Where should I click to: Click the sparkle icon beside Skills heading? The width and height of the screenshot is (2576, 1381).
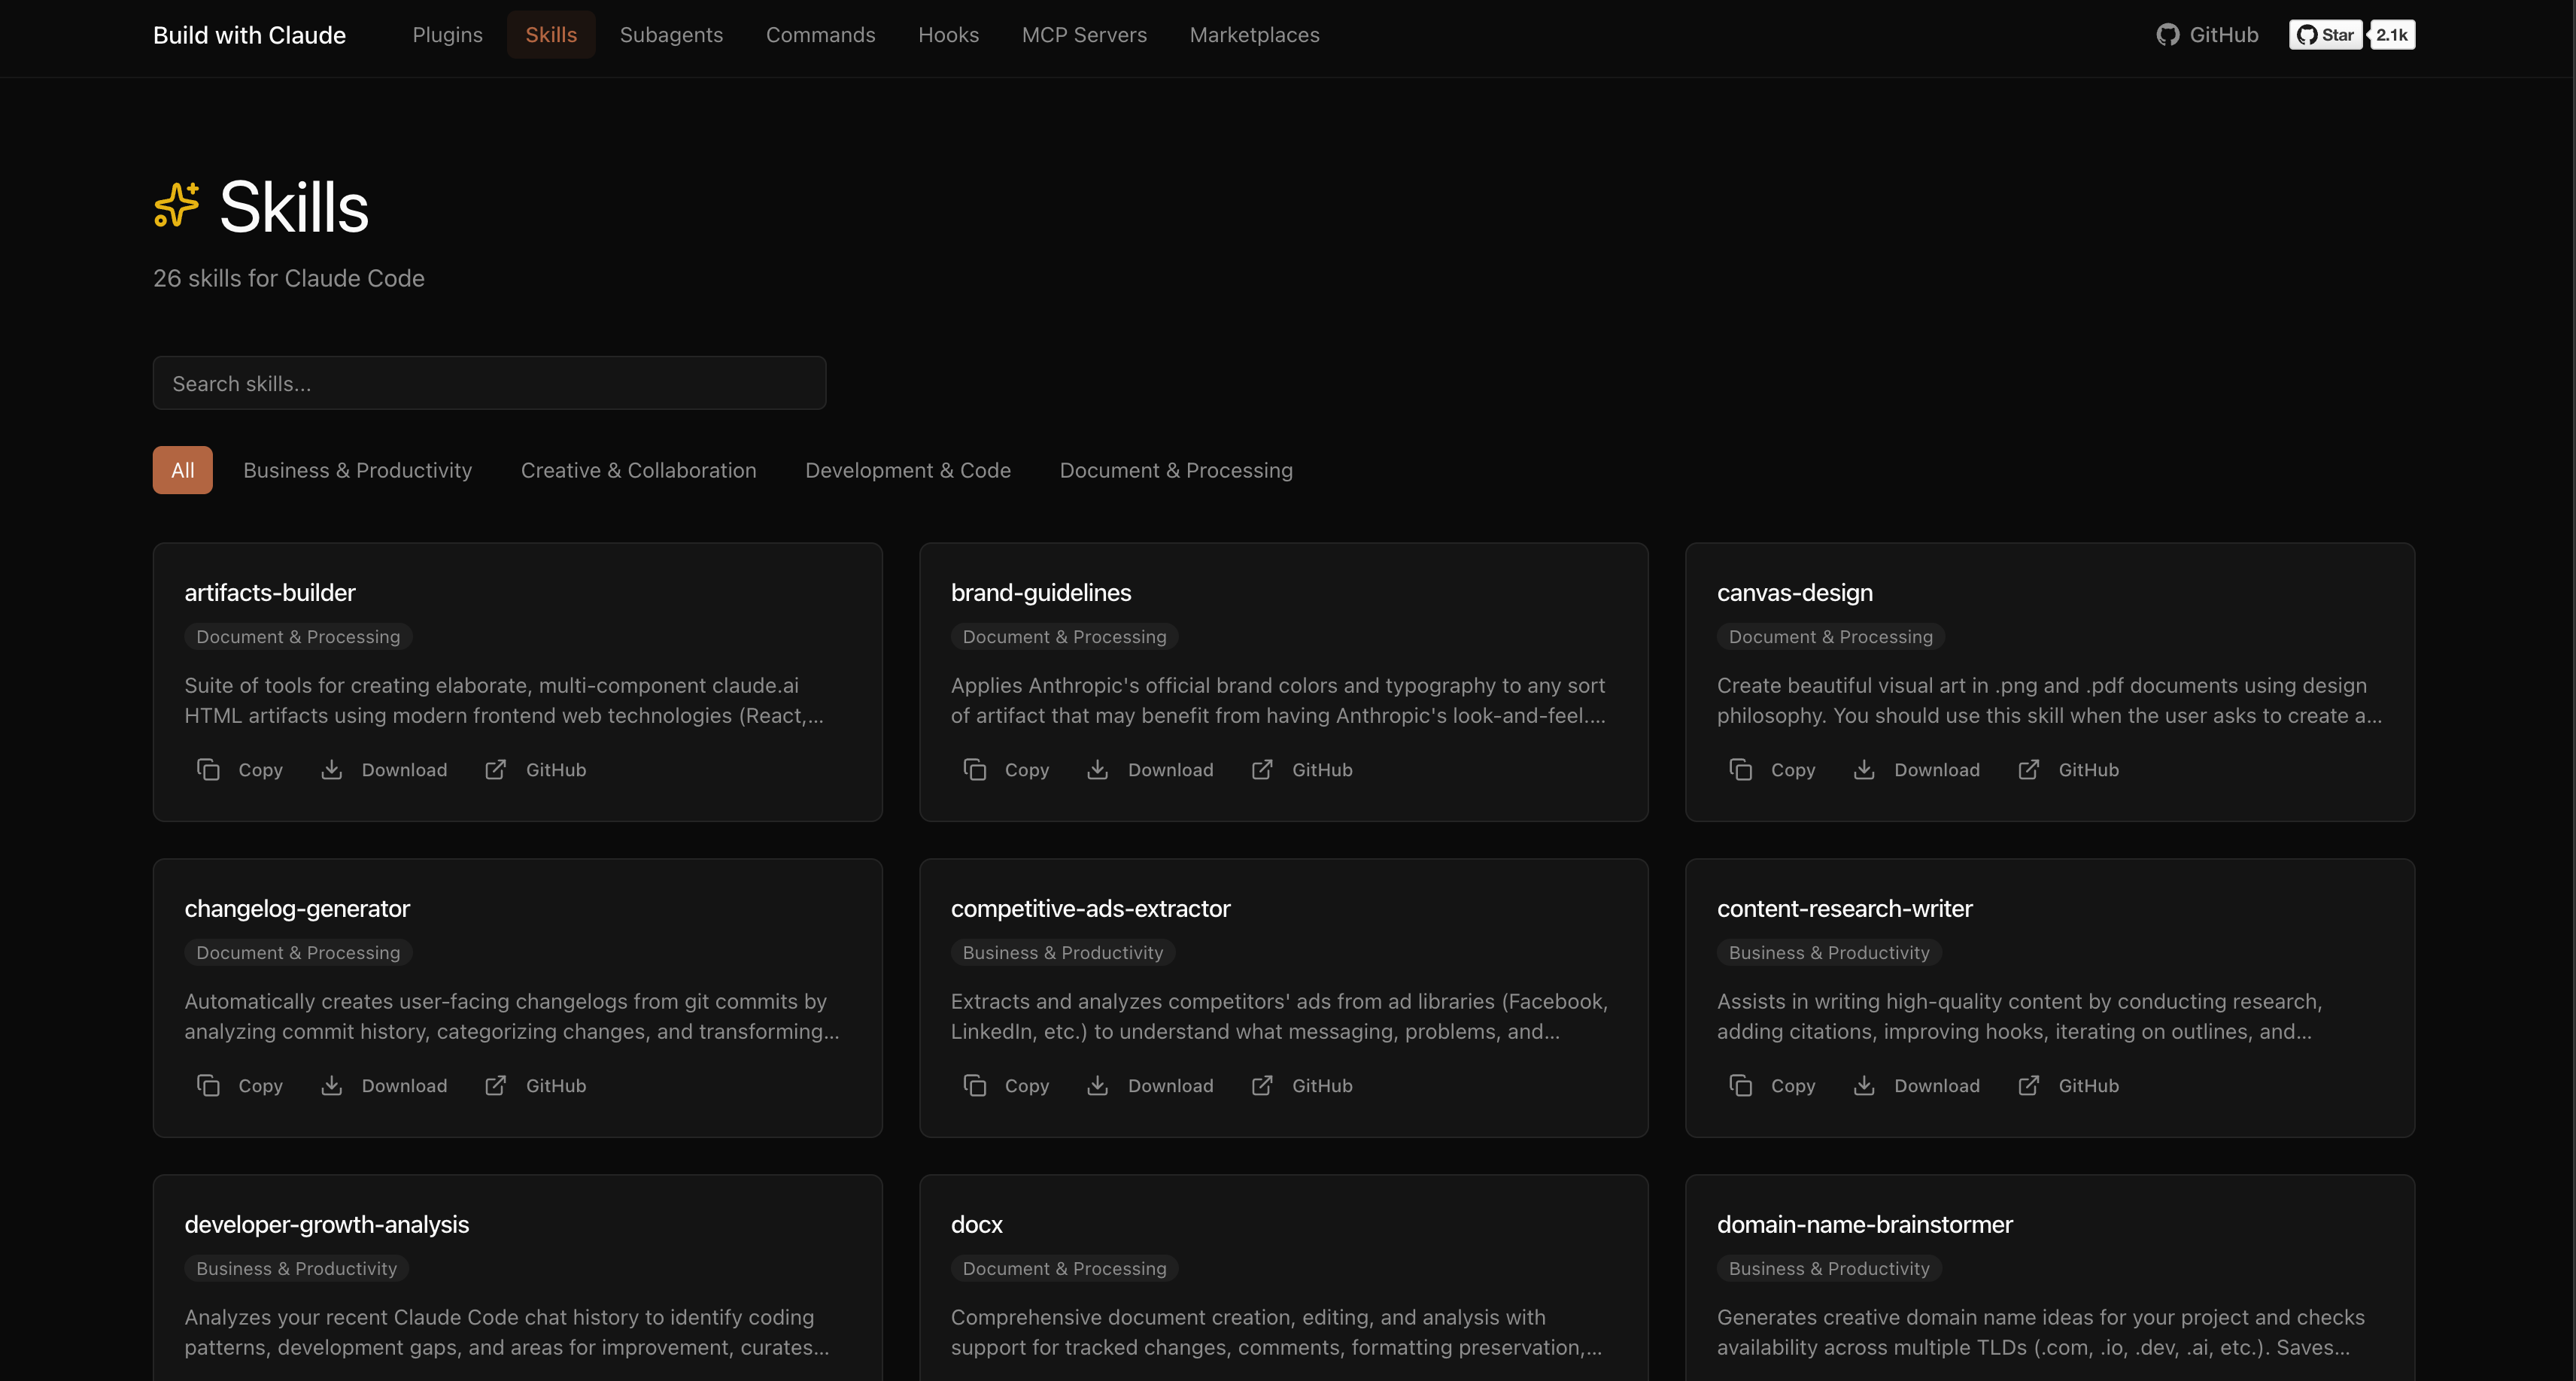tap(177, 205)
